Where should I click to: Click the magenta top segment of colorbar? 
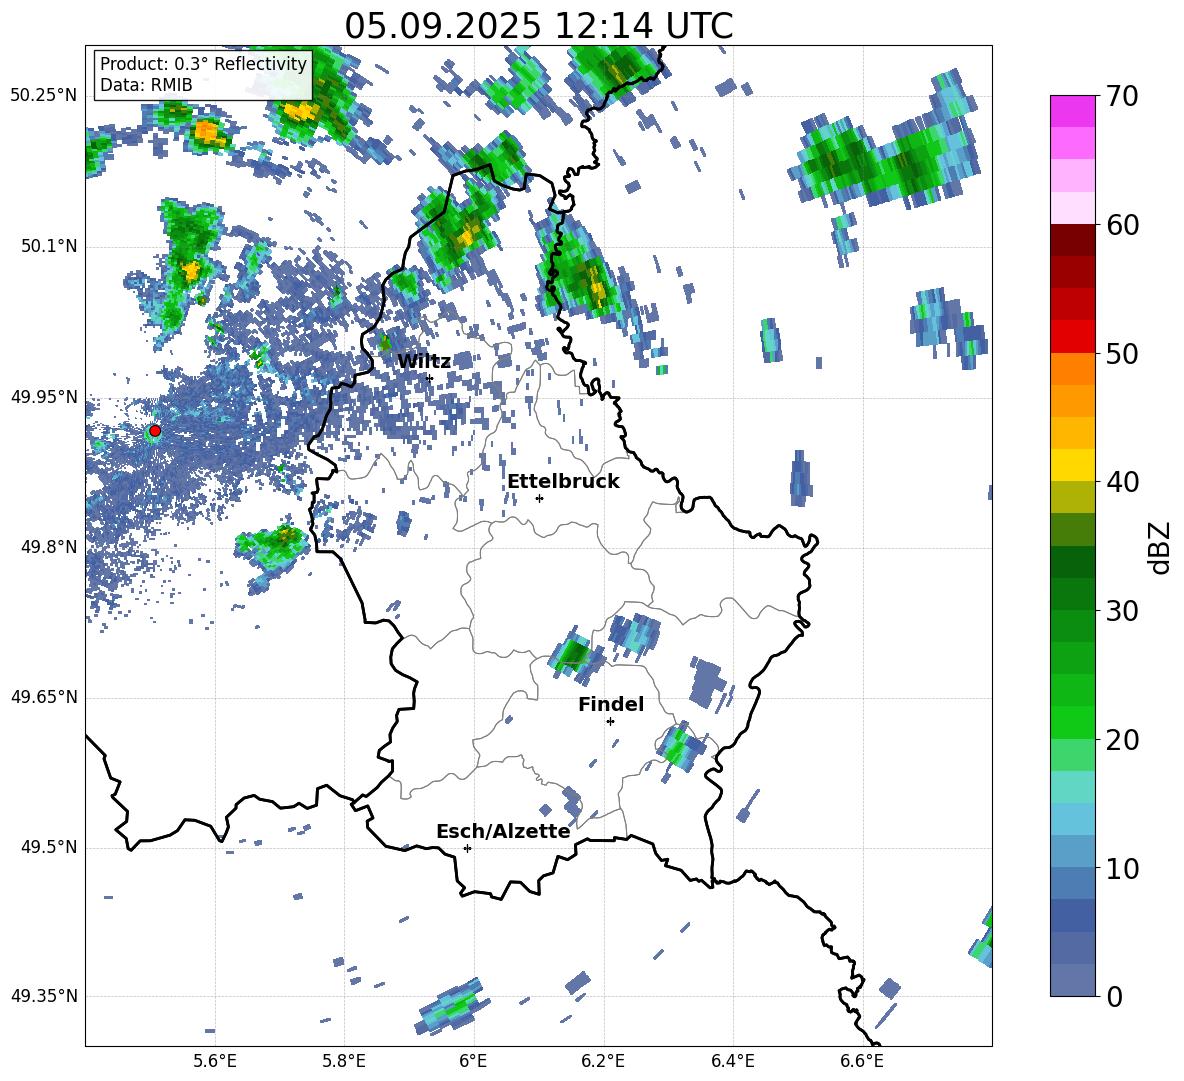click(x=1072, y=111)
